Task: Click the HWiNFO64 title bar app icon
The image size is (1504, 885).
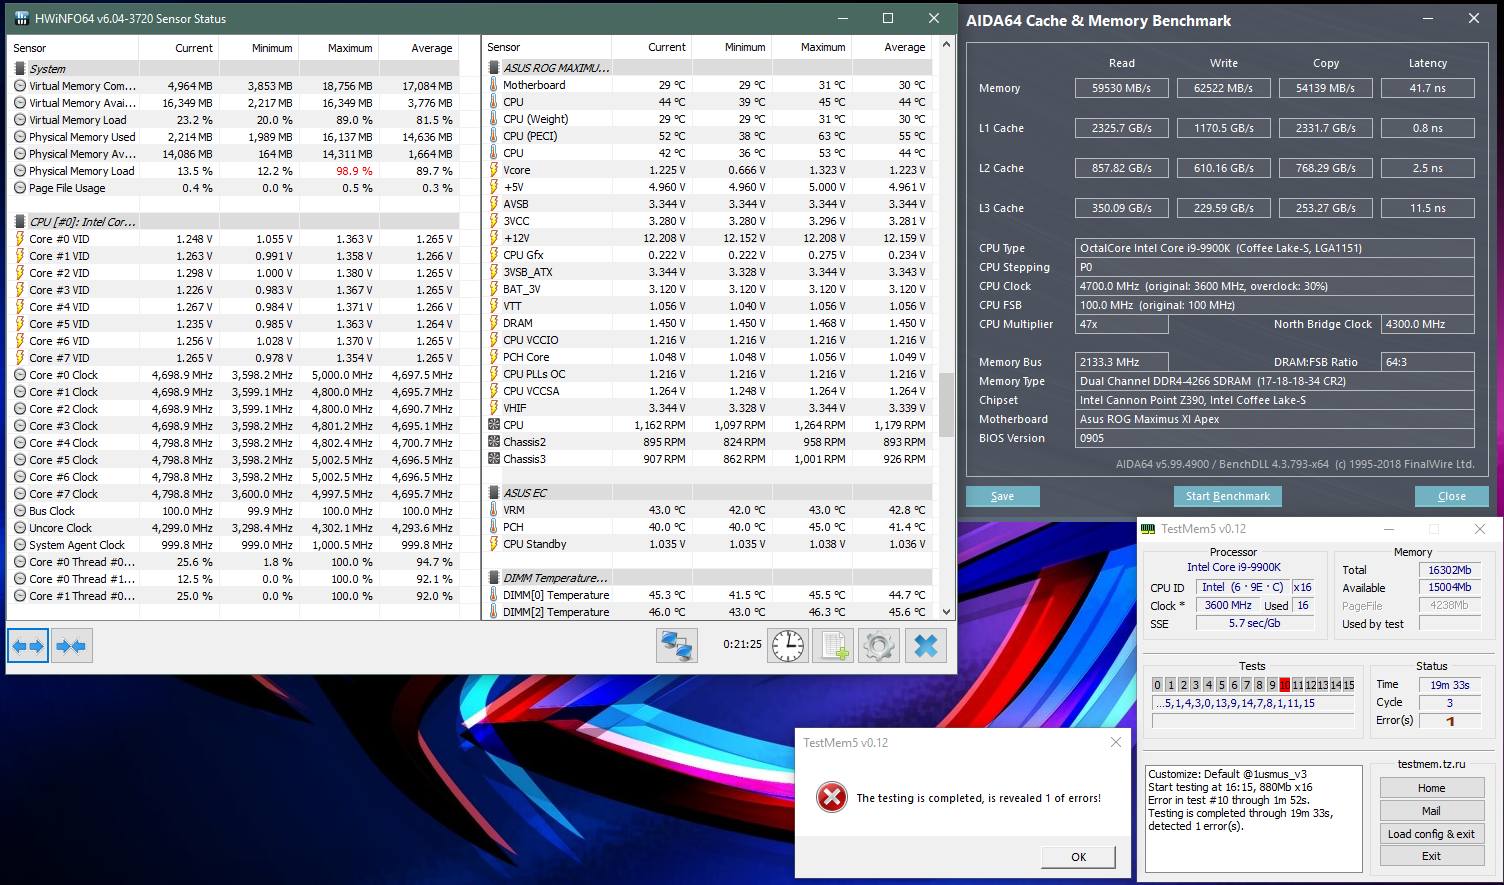Action: coord(22,18)
